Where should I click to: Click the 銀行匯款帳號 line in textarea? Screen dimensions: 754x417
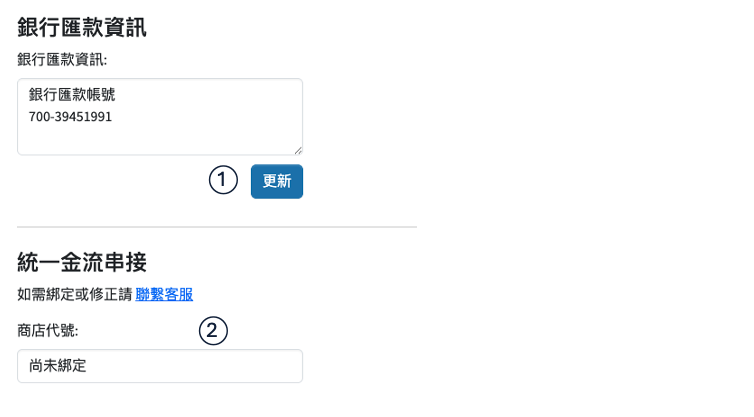[79, 96]
